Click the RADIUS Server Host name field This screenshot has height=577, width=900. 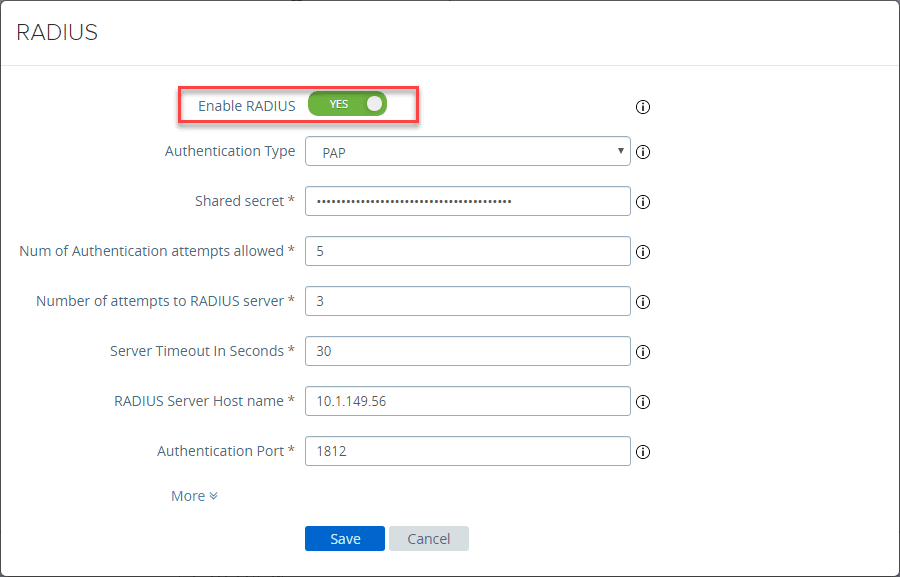[x=467, y=401]
